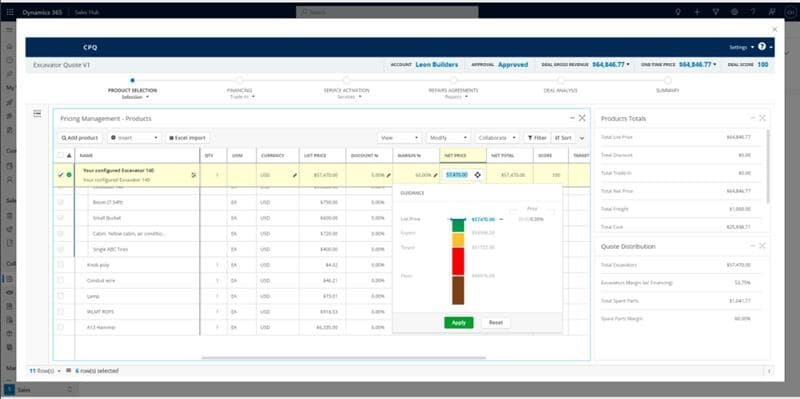Open Dynamics 365 gear settings icon
This screenshot has height=399, width=800.
(735, 12)
